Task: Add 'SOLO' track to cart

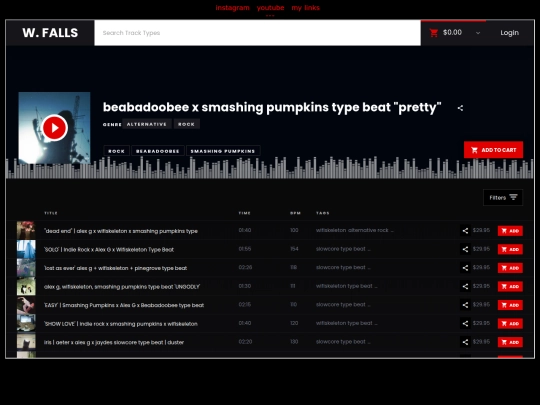Action: click(x=510, y=249)
